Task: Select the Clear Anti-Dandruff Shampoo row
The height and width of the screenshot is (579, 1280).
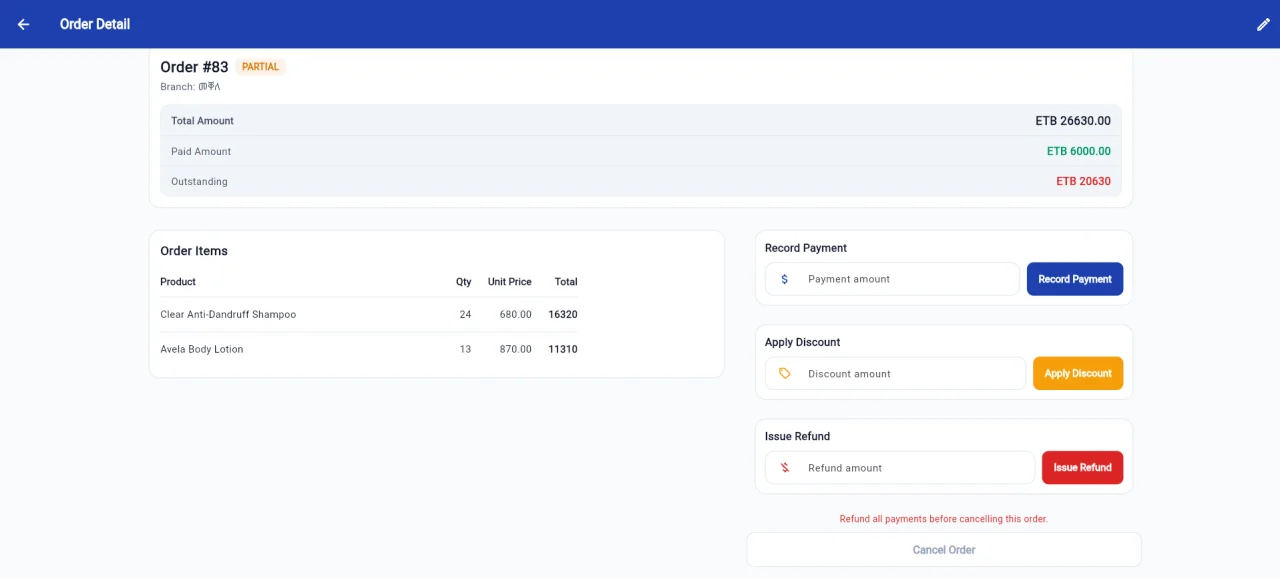Action: [x=369, y=314]
